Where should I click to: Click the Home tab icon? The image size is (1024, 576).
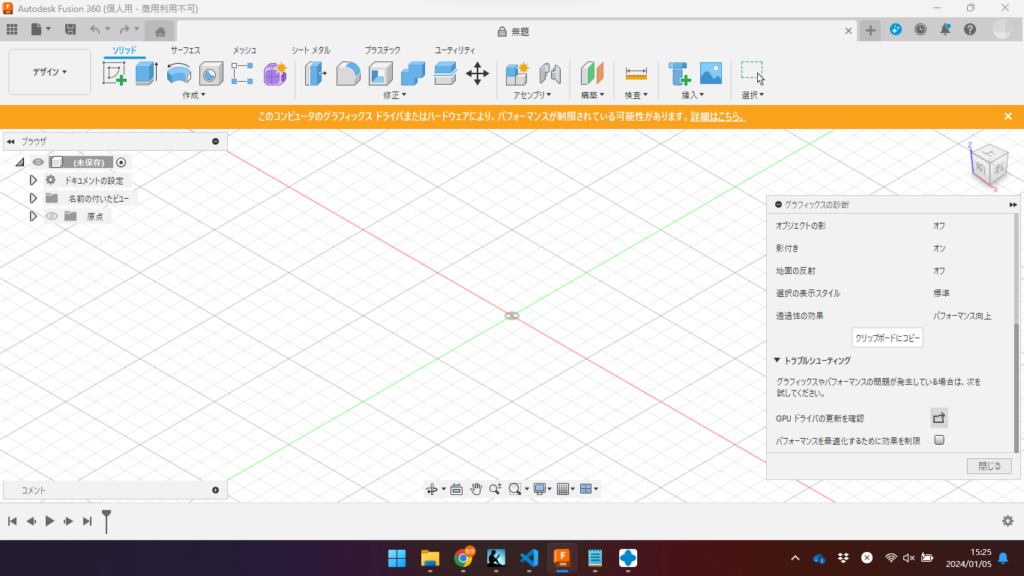click(x=160, y=31)
